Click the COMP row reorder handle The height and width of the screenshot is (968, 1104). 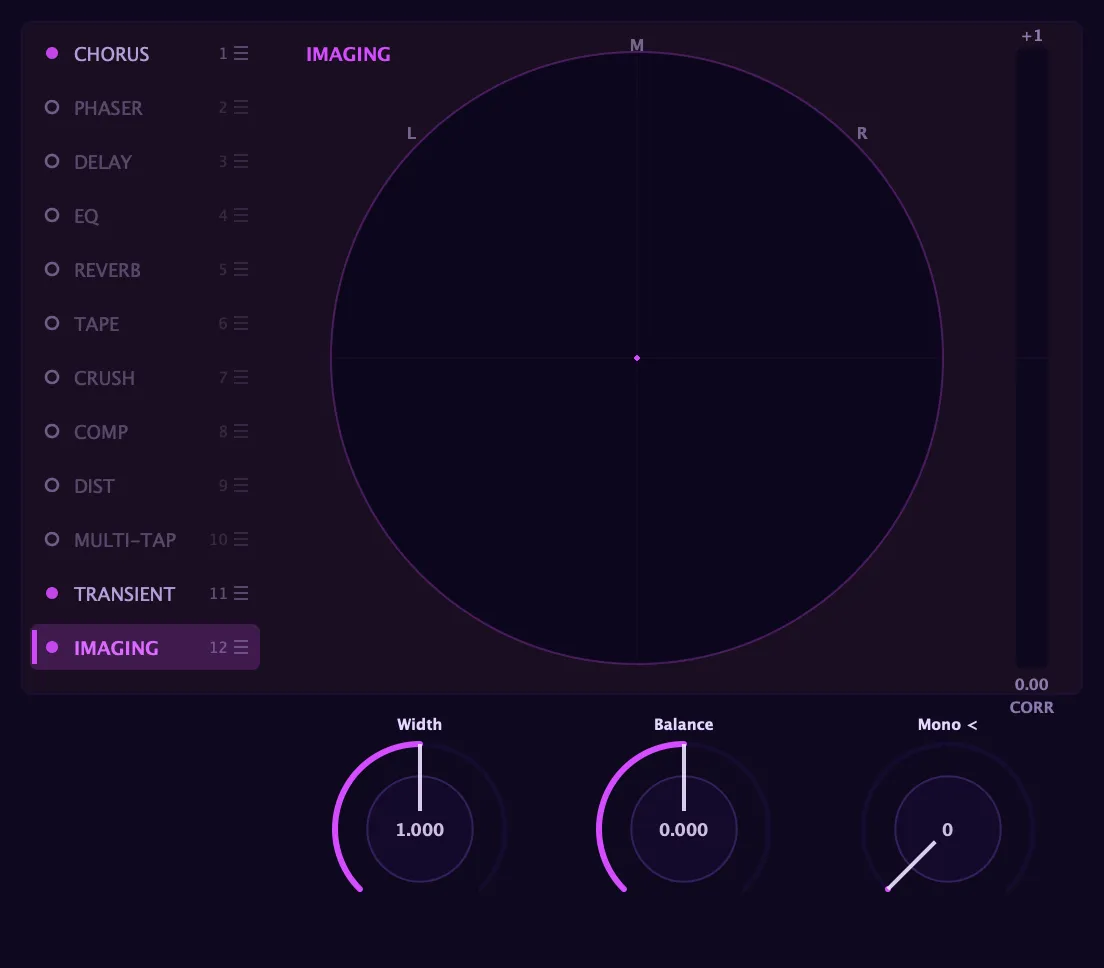tap(241, 431)
